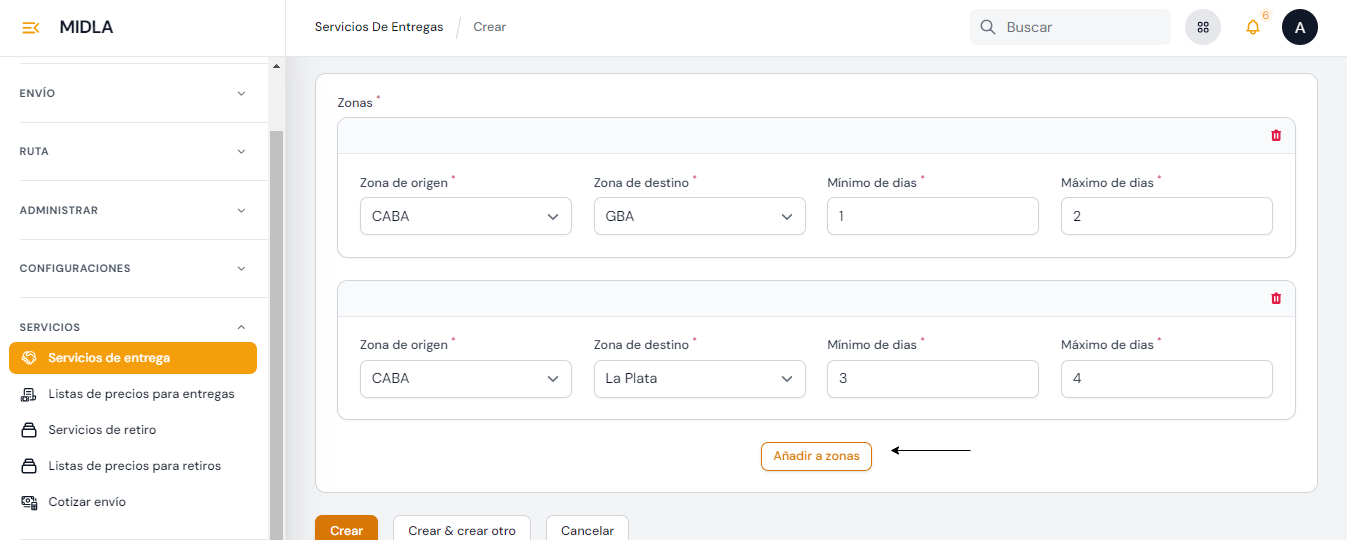1347x540 pixels.
Task: Click the Cancelar button
Action: [x=587, y=529]
